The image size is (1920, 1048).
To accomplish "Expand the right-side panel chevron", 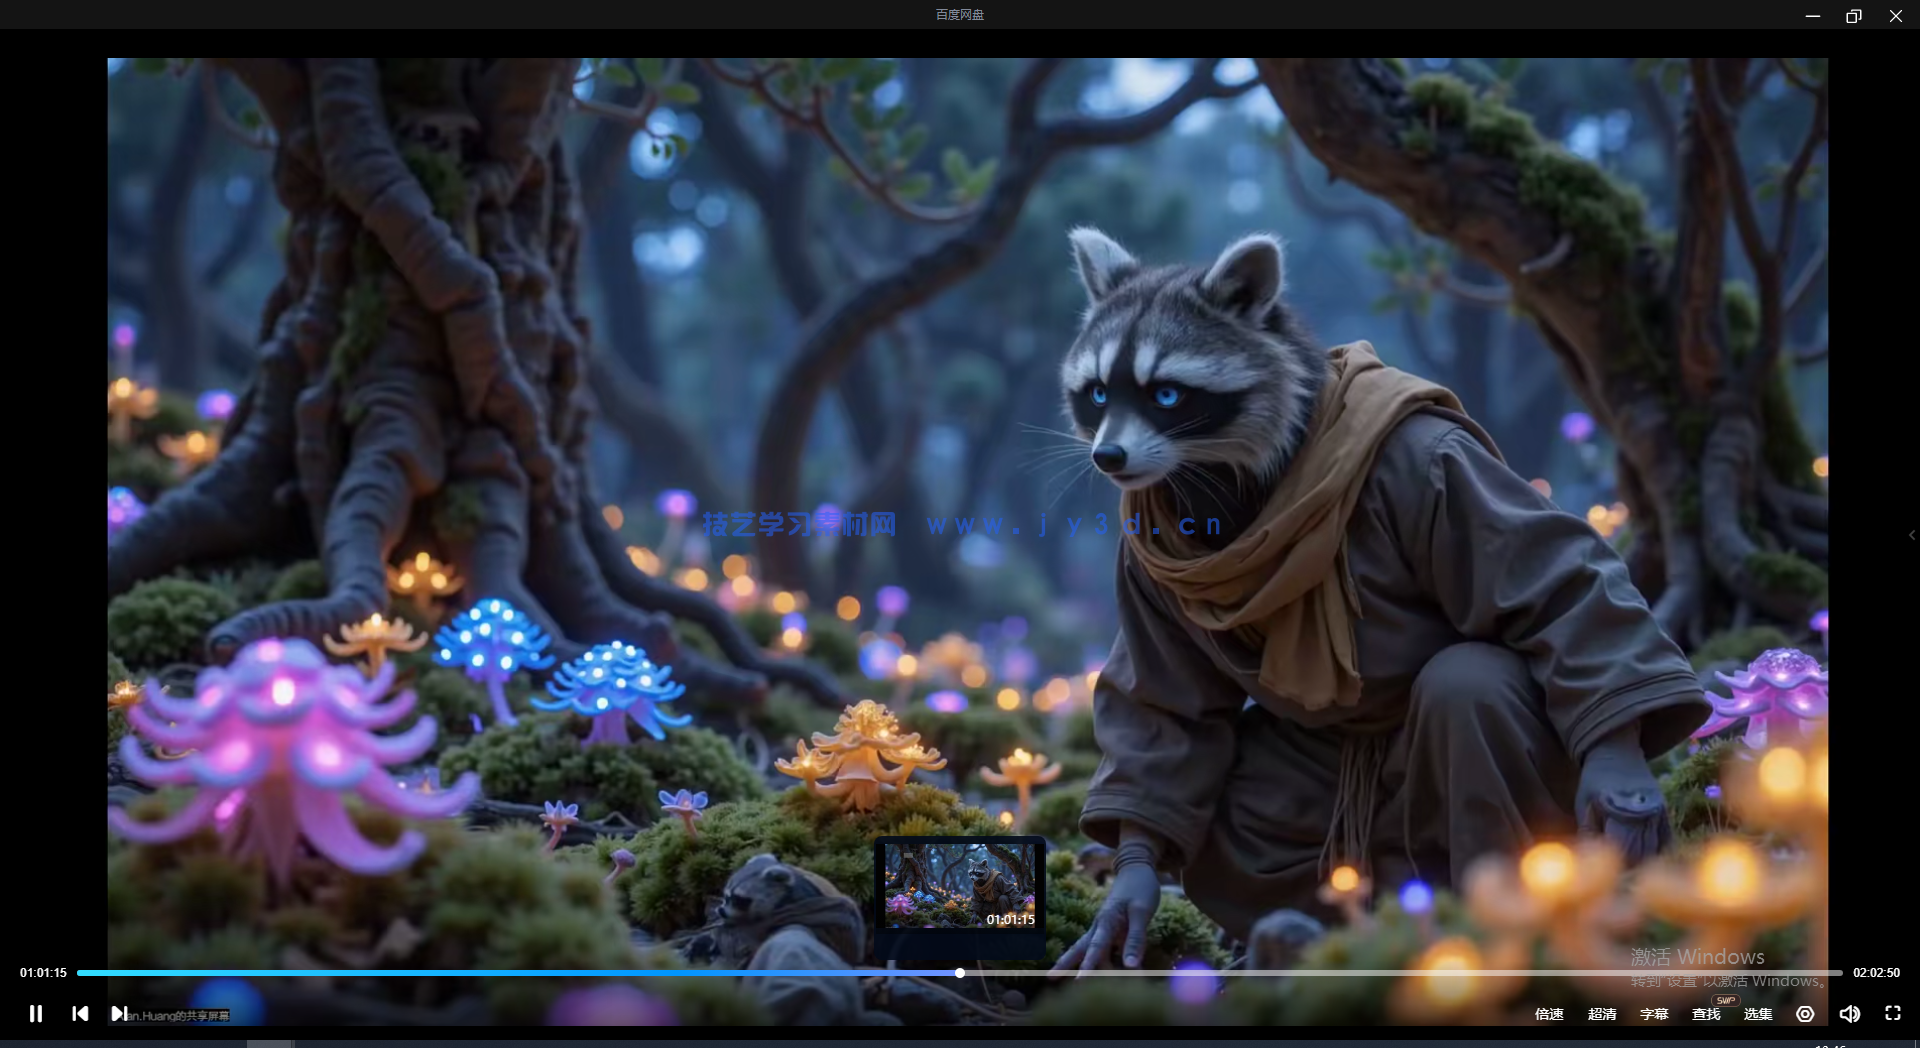I will pyautogui.click(x=1912, y=535).
